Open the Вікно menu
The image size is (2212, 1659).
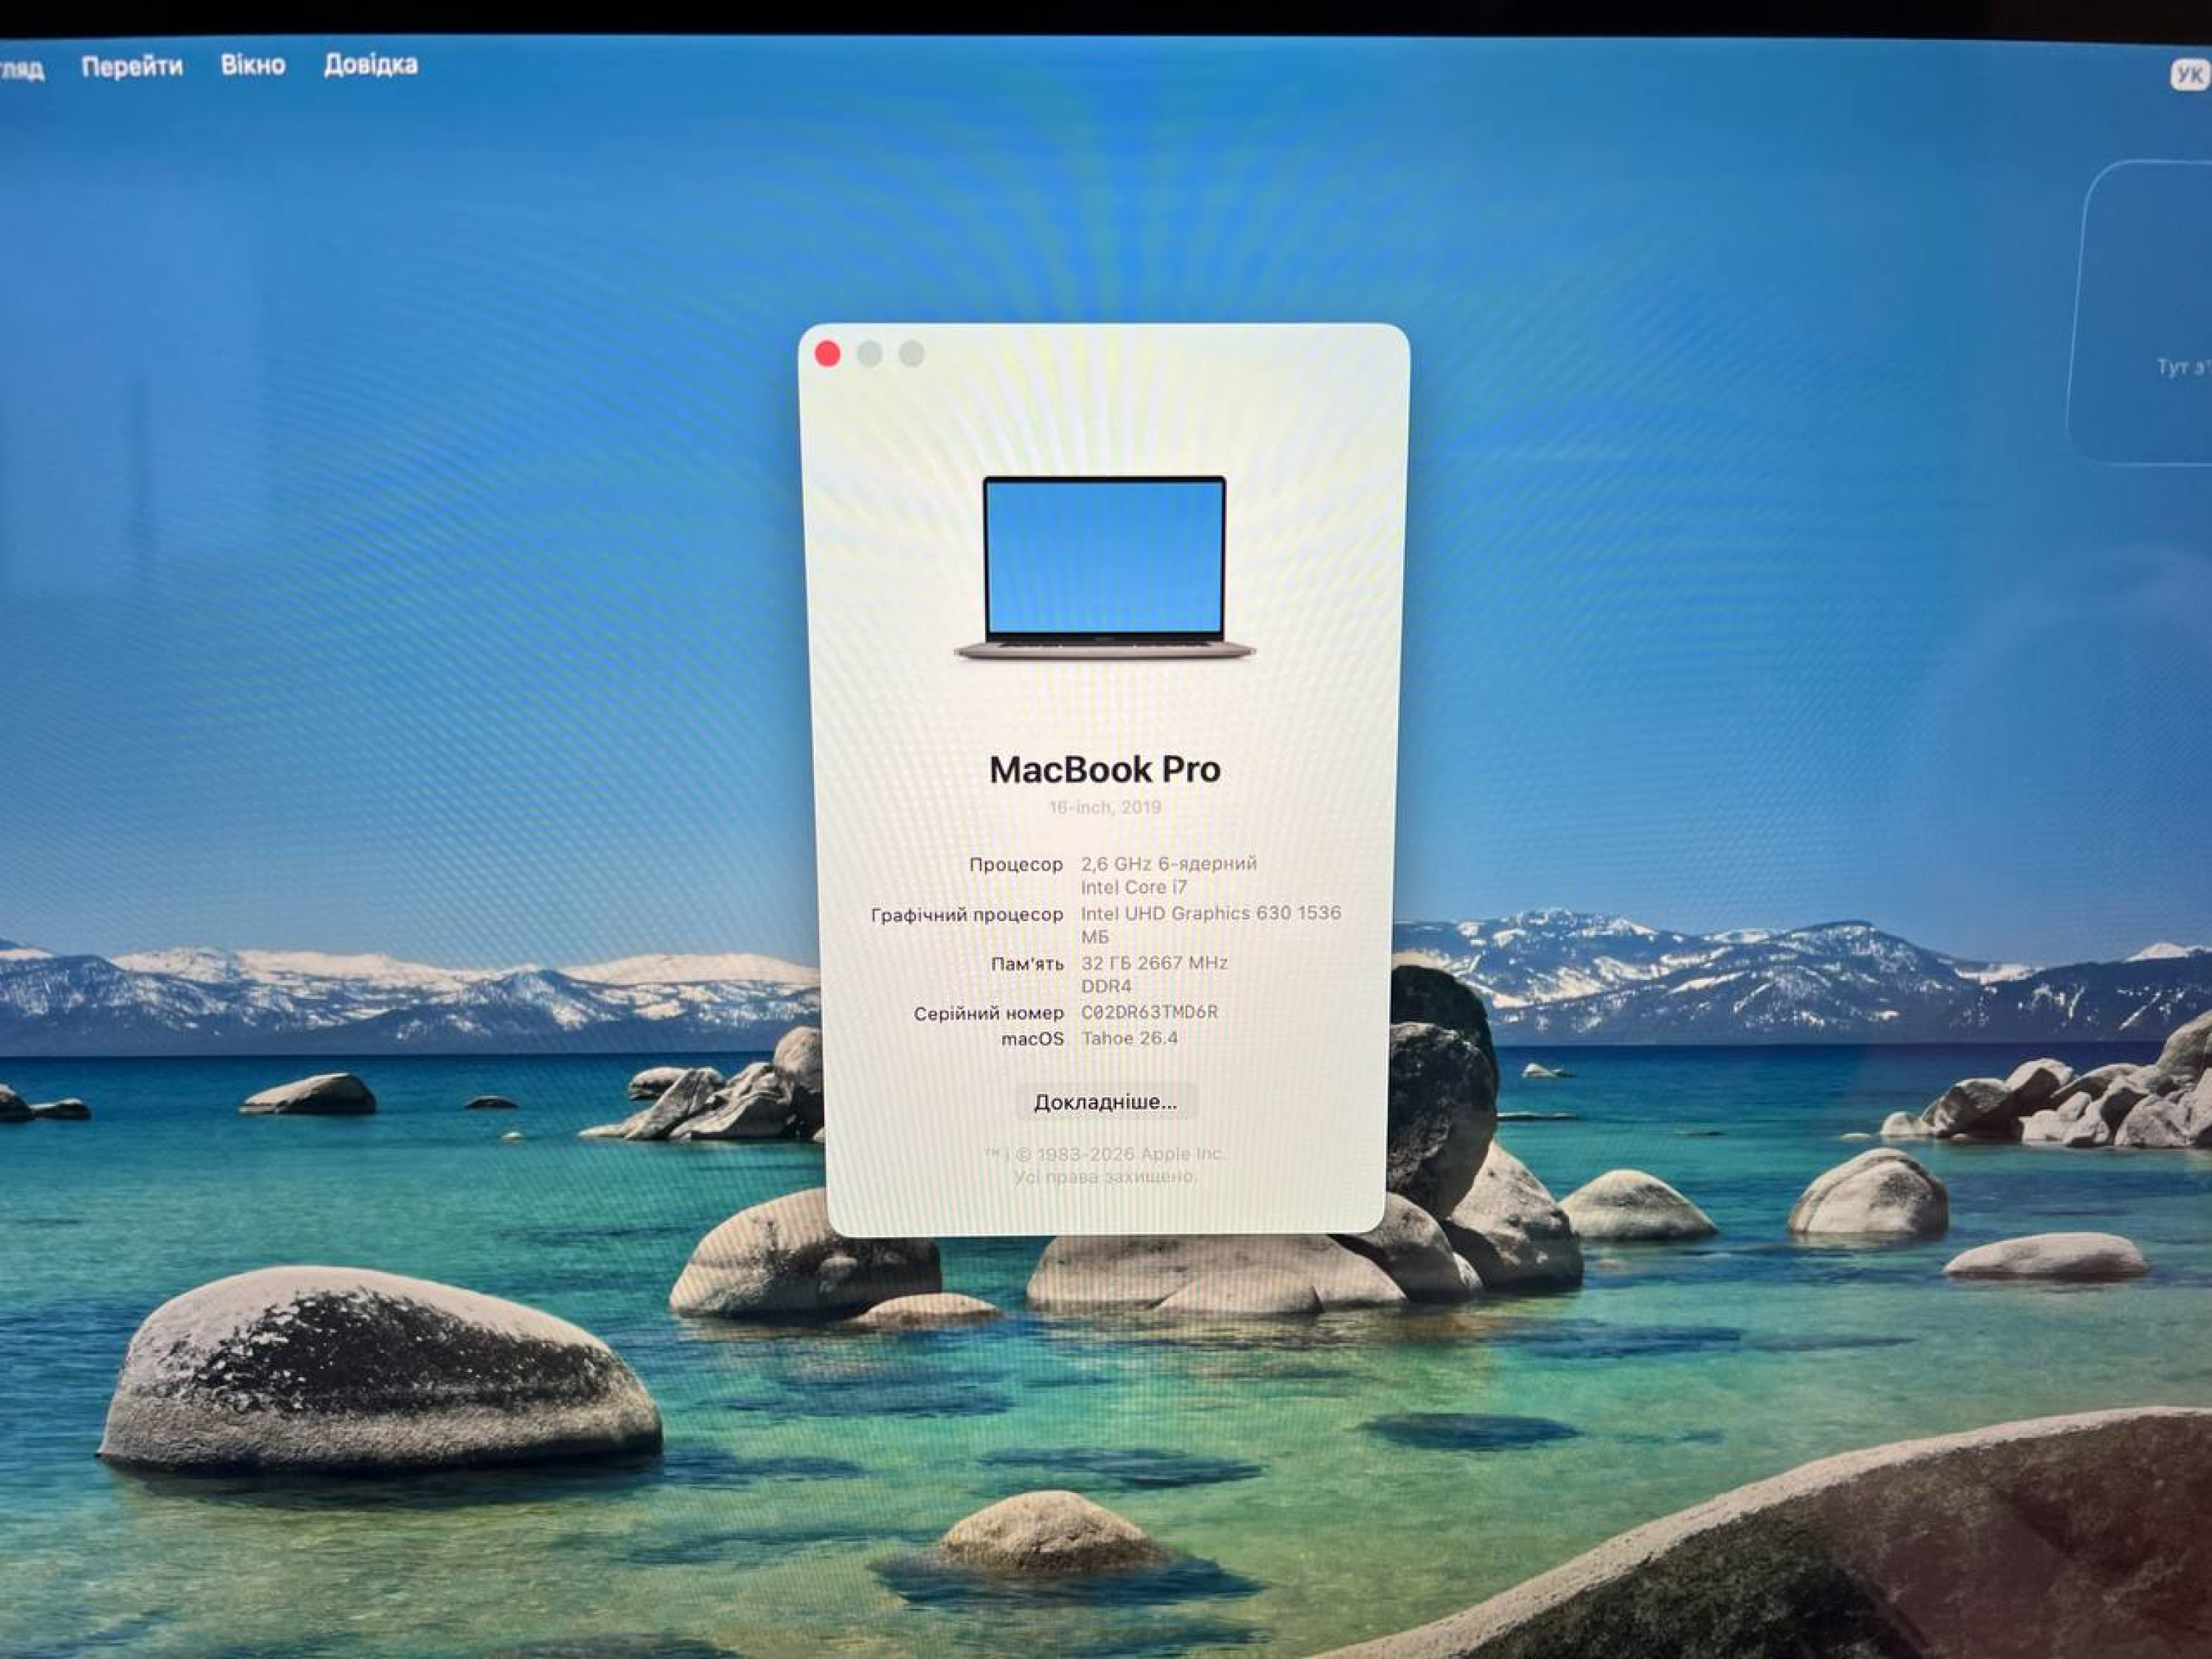point(253,66)
